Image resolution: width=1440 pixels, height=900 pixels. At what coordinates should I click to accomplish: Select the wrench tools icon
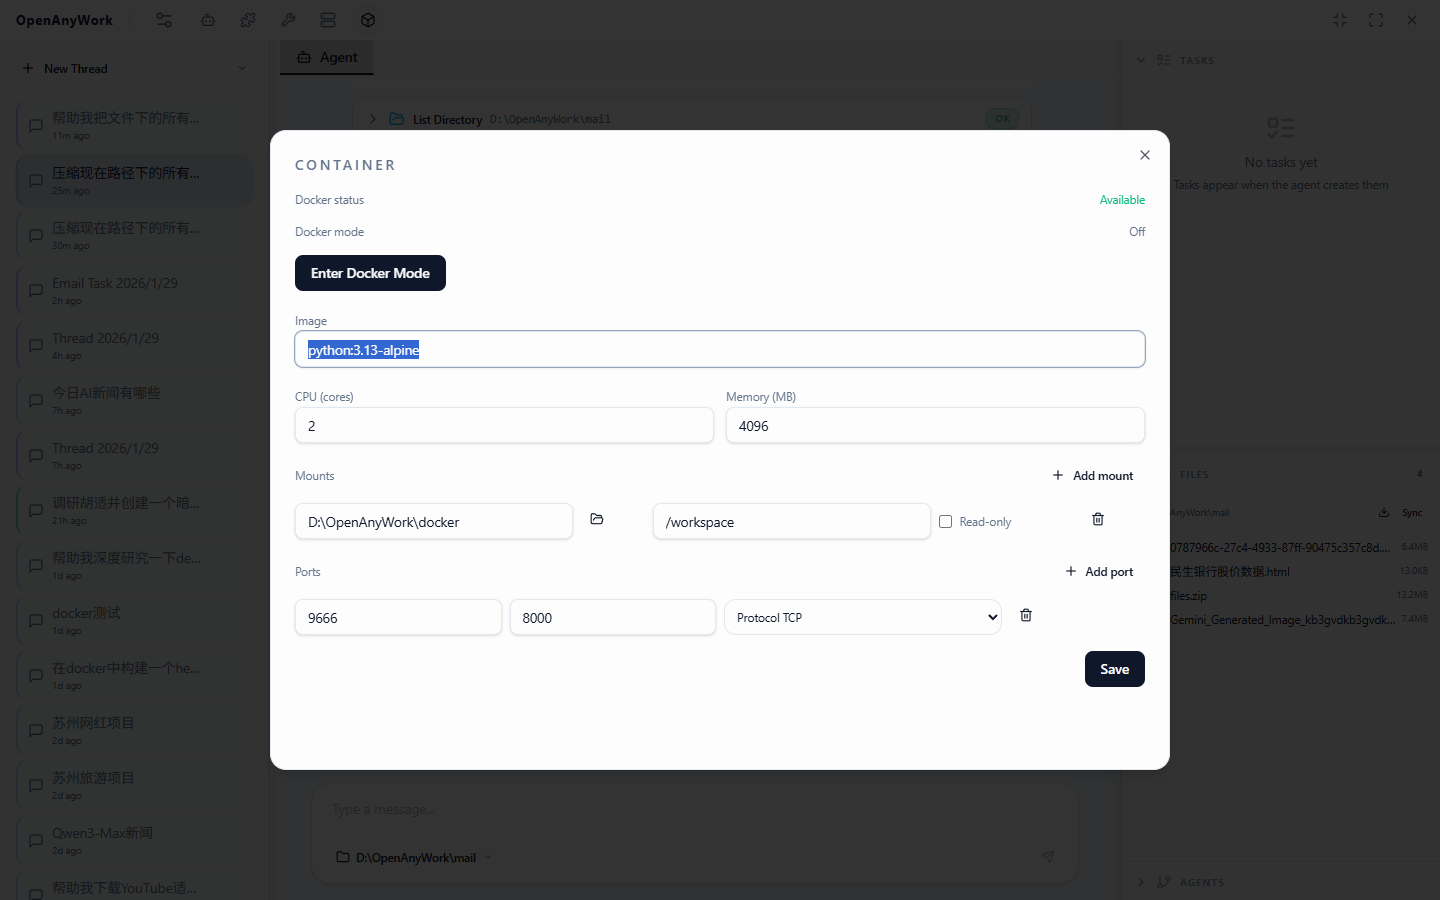click(288, 20)
